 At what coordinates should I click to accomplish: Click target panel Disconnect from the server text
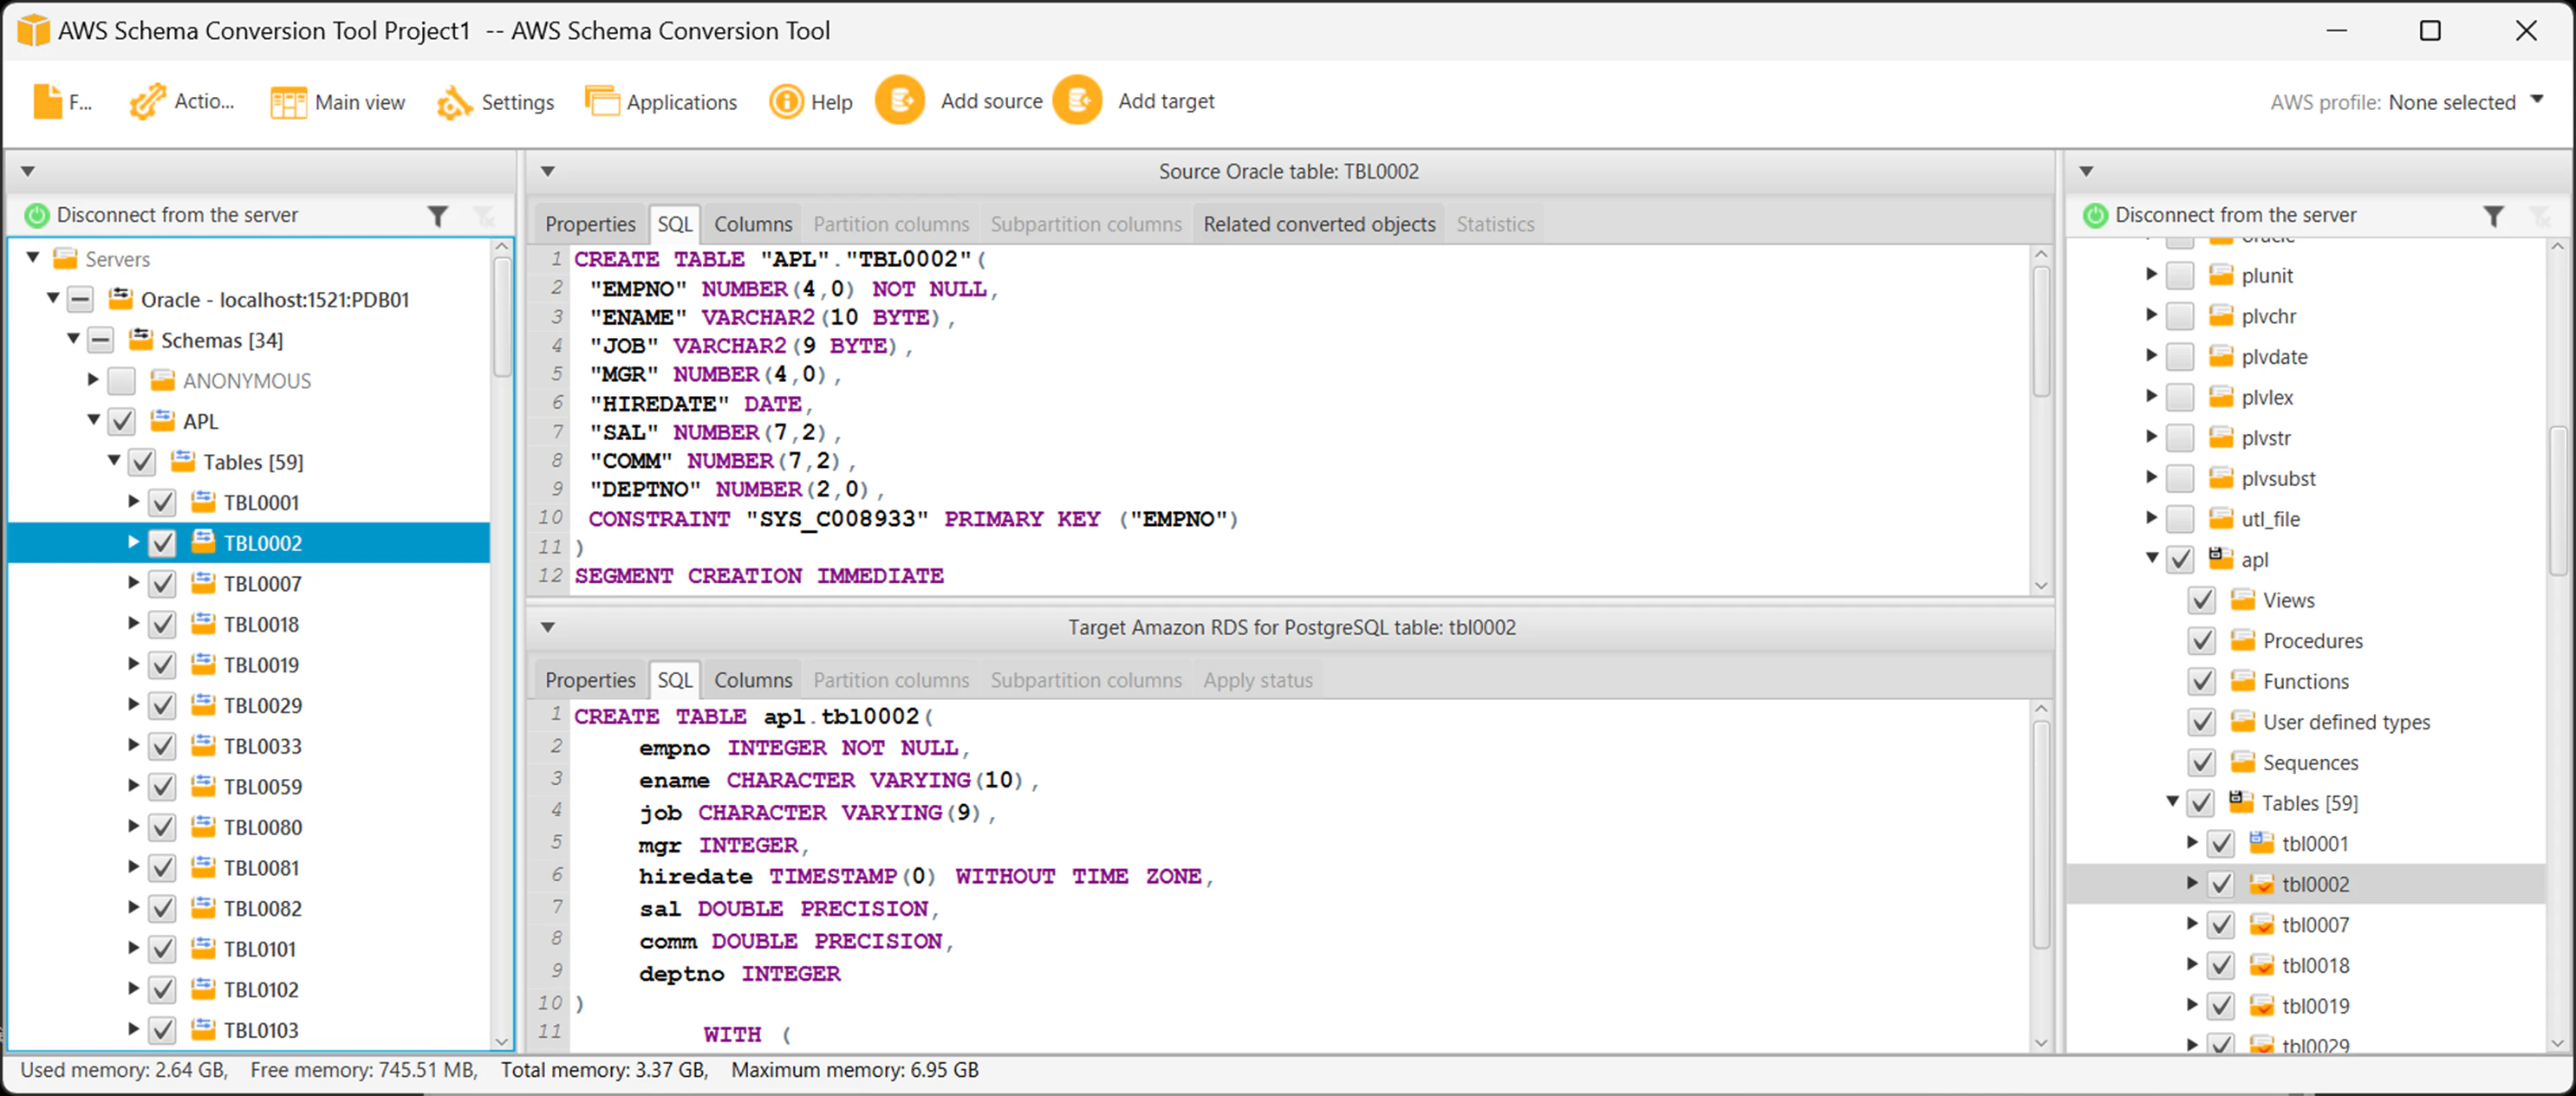(2236, 215)
